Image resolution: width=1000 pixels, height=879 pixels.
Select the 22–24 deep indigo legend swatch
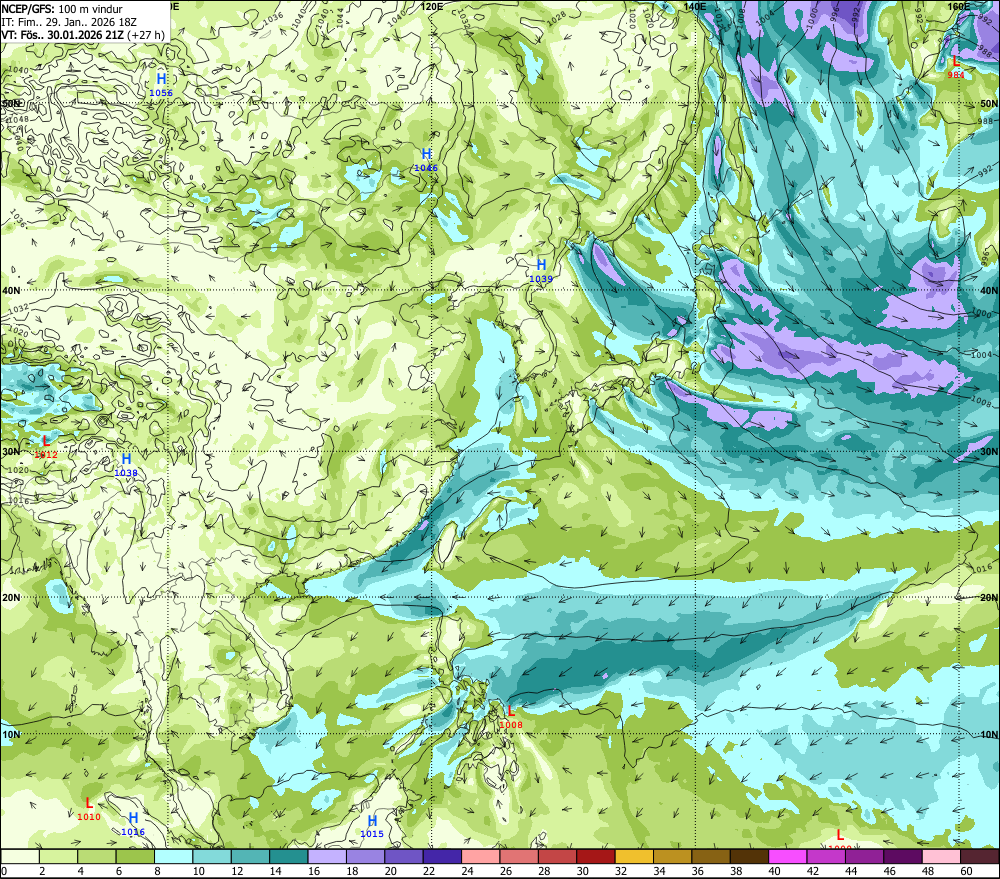coord(443,856)
